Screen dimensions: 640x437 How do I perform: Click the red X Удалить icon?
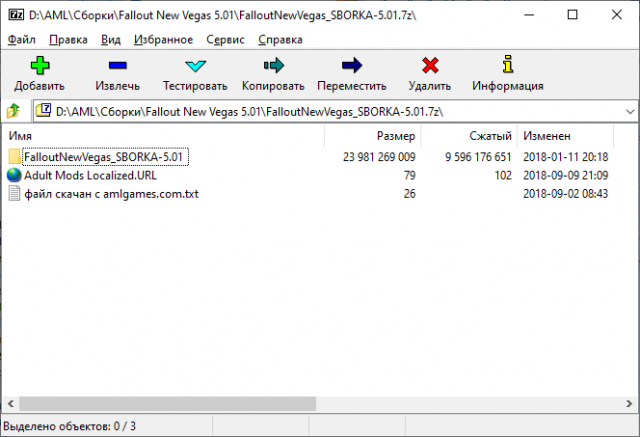[430, 67]
